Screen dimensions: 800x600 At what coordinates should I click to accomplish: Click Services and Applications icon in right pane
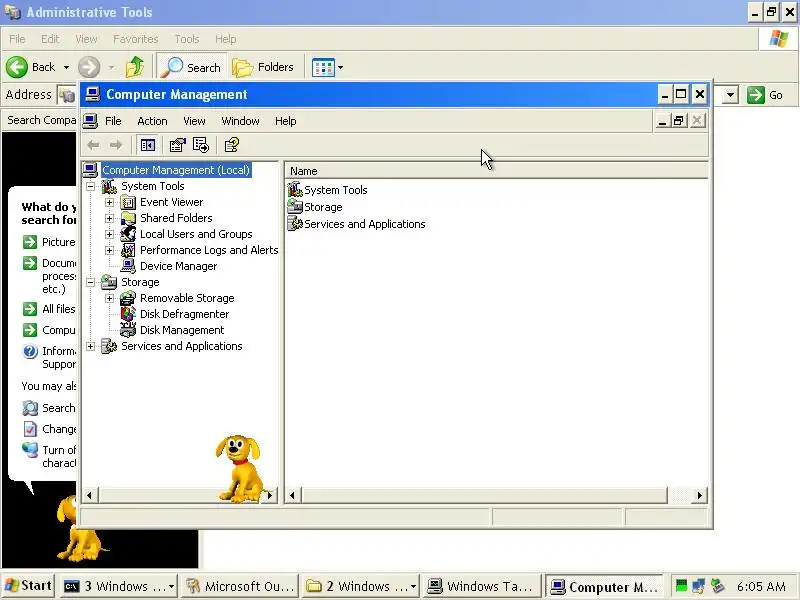tap(295, 224)
